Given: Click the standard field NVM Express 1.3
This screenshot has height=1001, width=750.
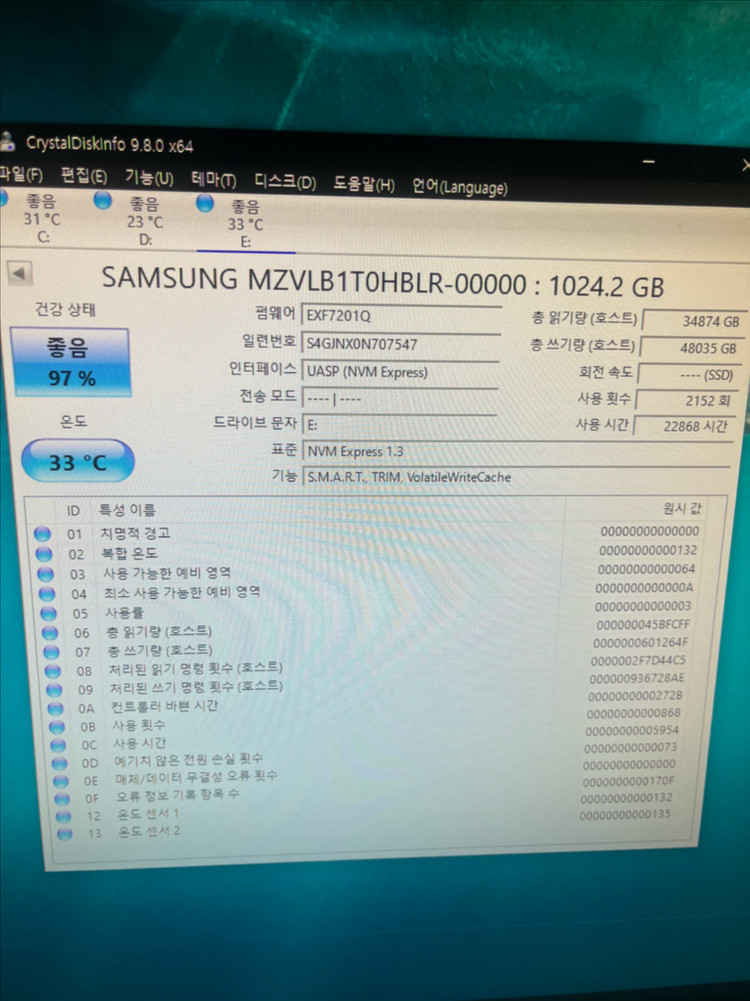Looking at the screenshot, I should click(516, 451).
